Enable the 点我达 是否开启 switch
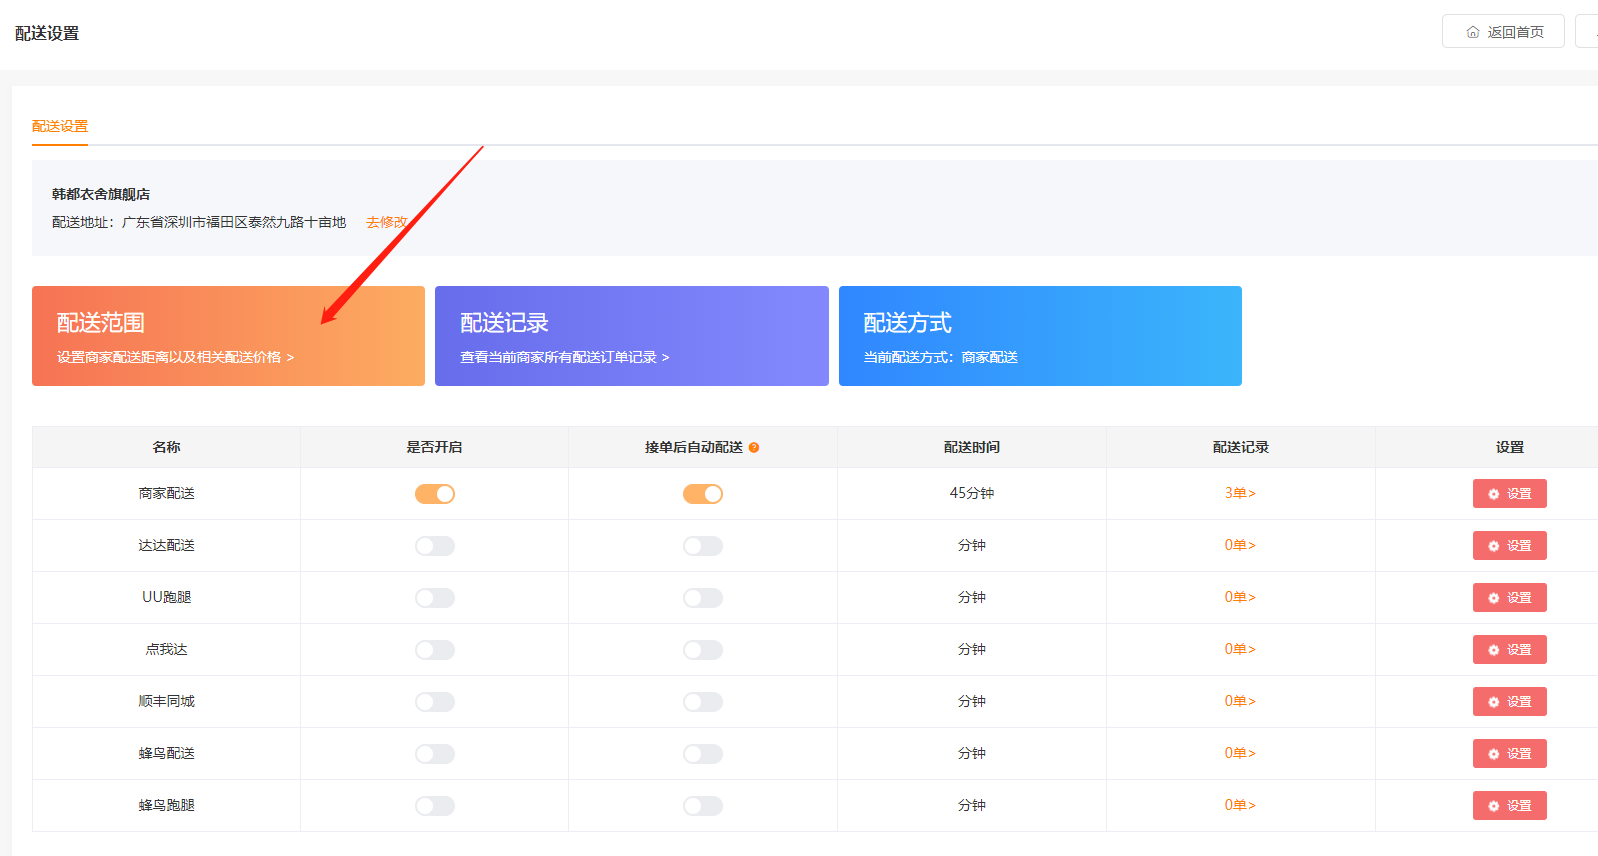The image size is (1598, 856). pos(435,650)
